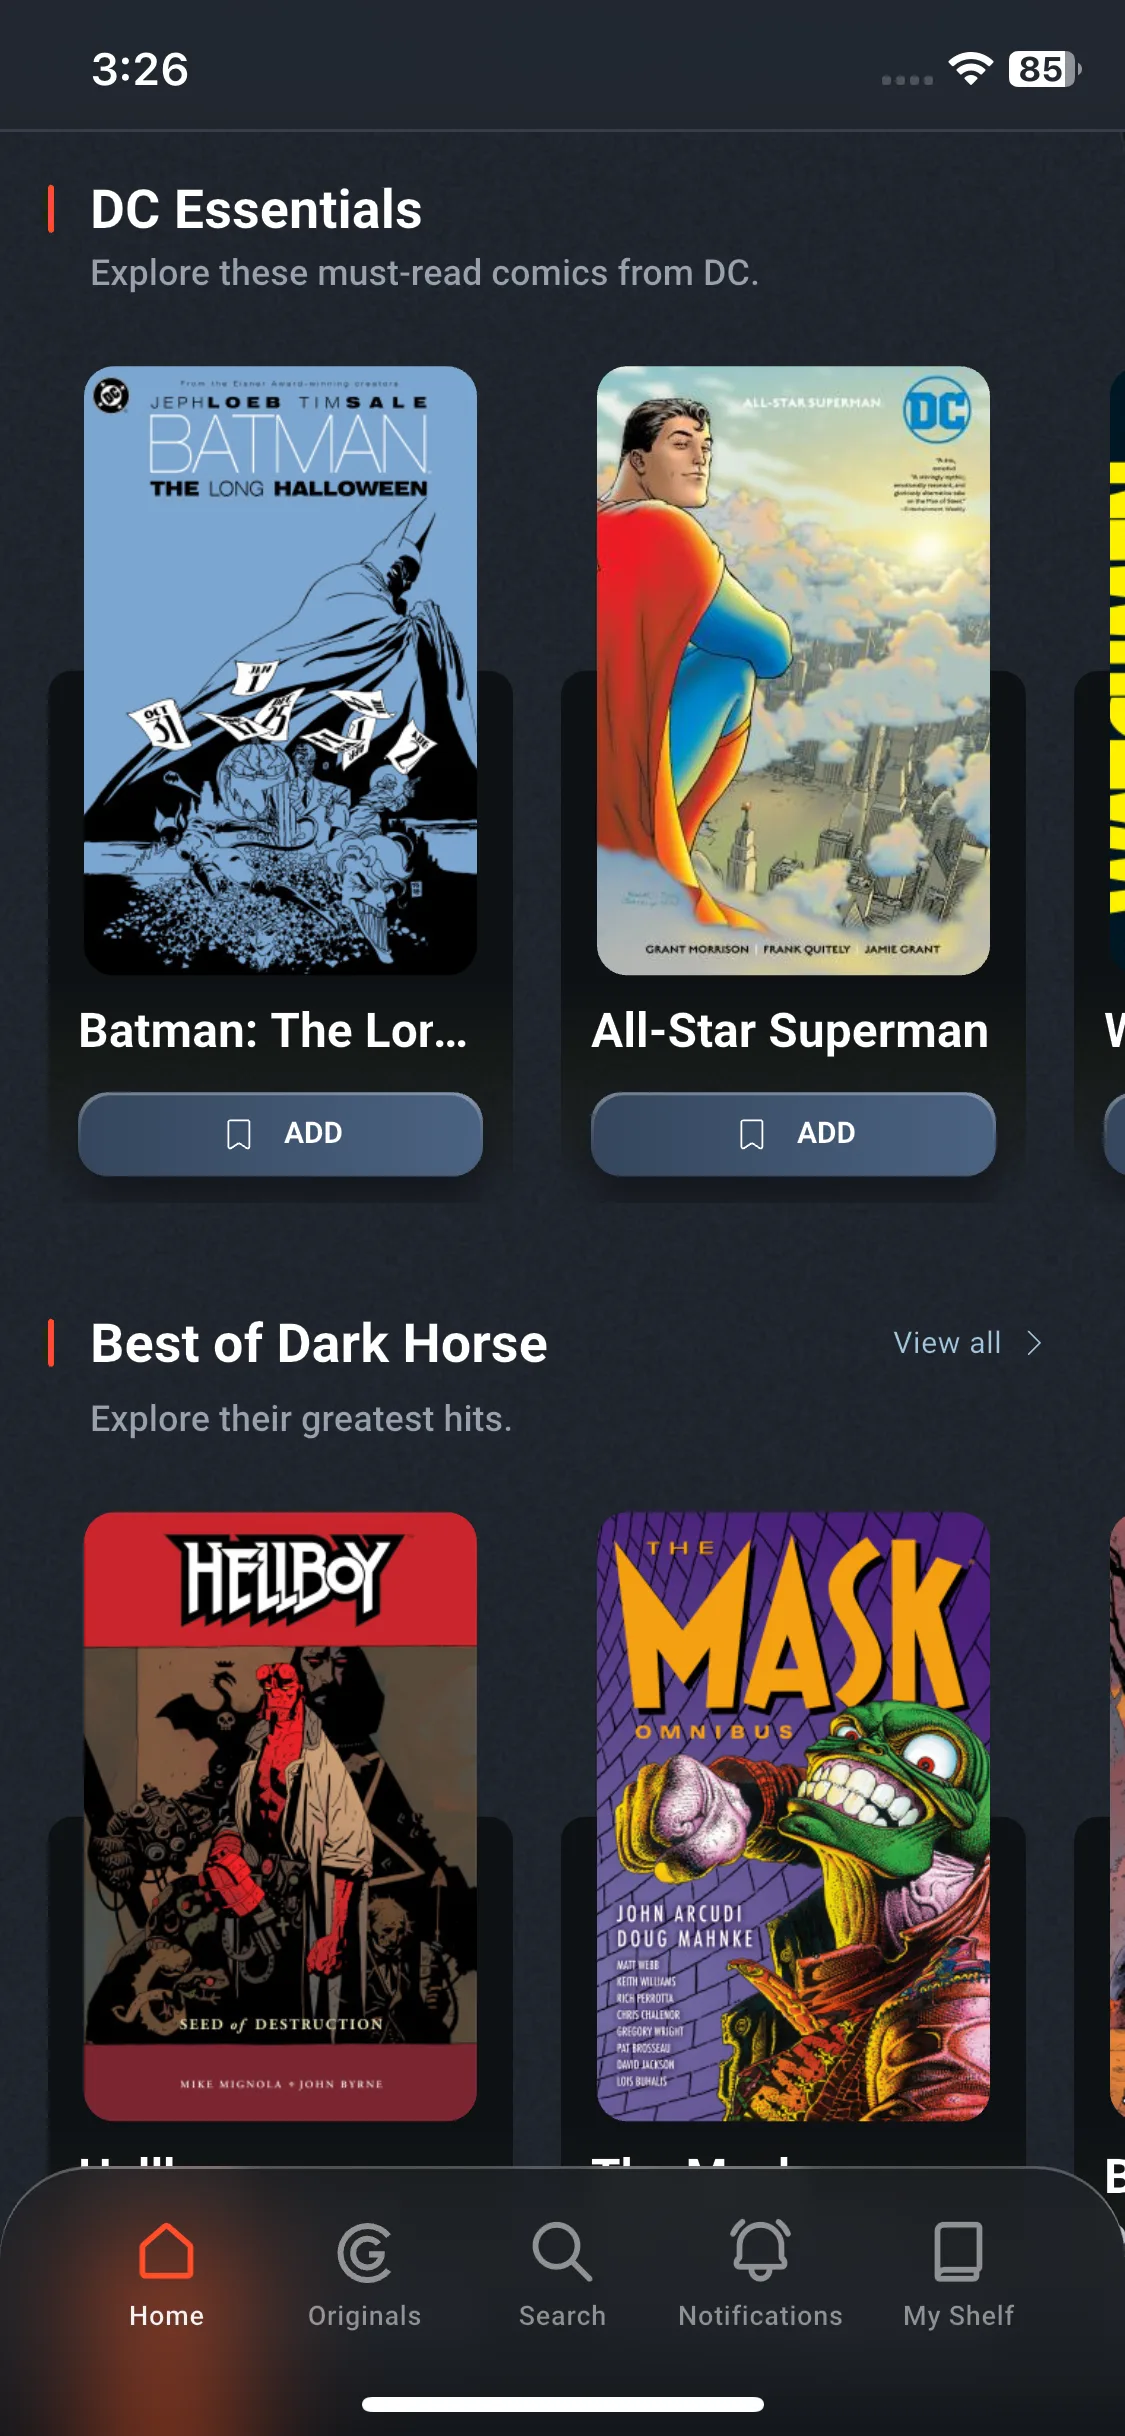This screenshot has height=2436, width=1125.
Task: Open The Mask Omnibus cover
Action: coord(794,1816)
